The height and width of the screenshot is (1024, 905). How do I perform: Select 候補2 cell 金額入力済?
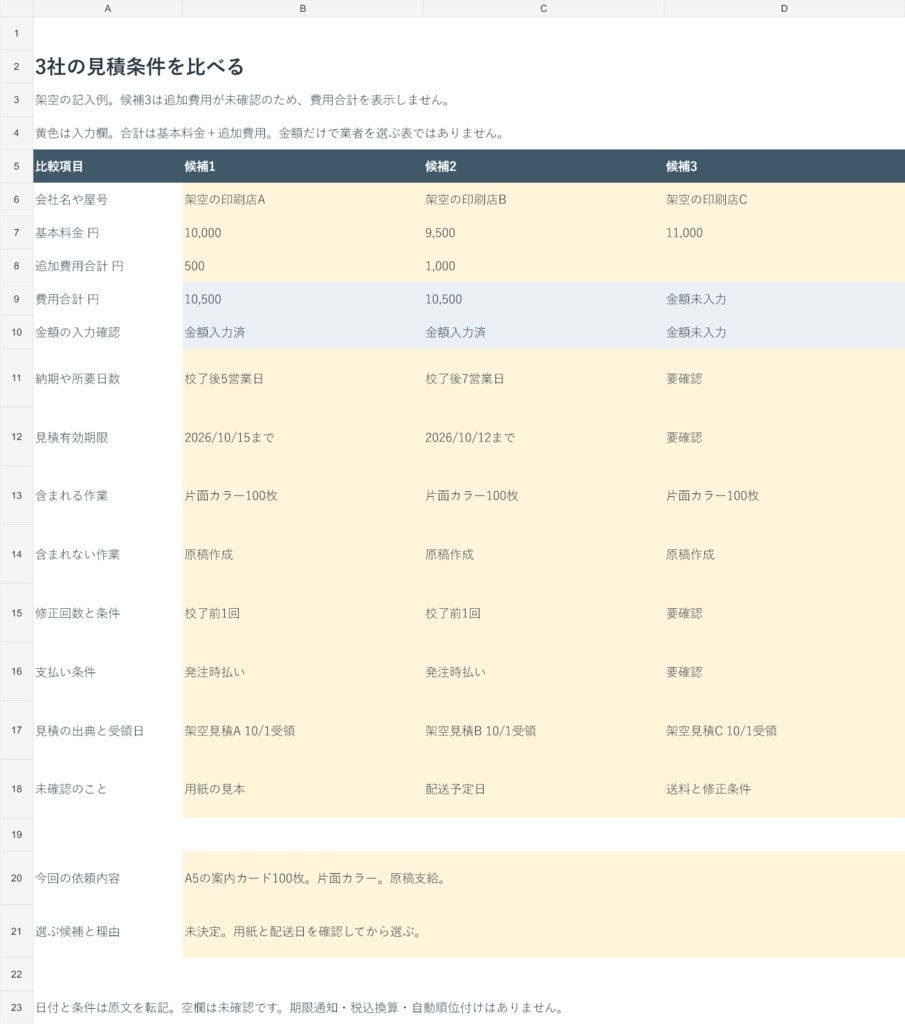click(x=544, y=332)
